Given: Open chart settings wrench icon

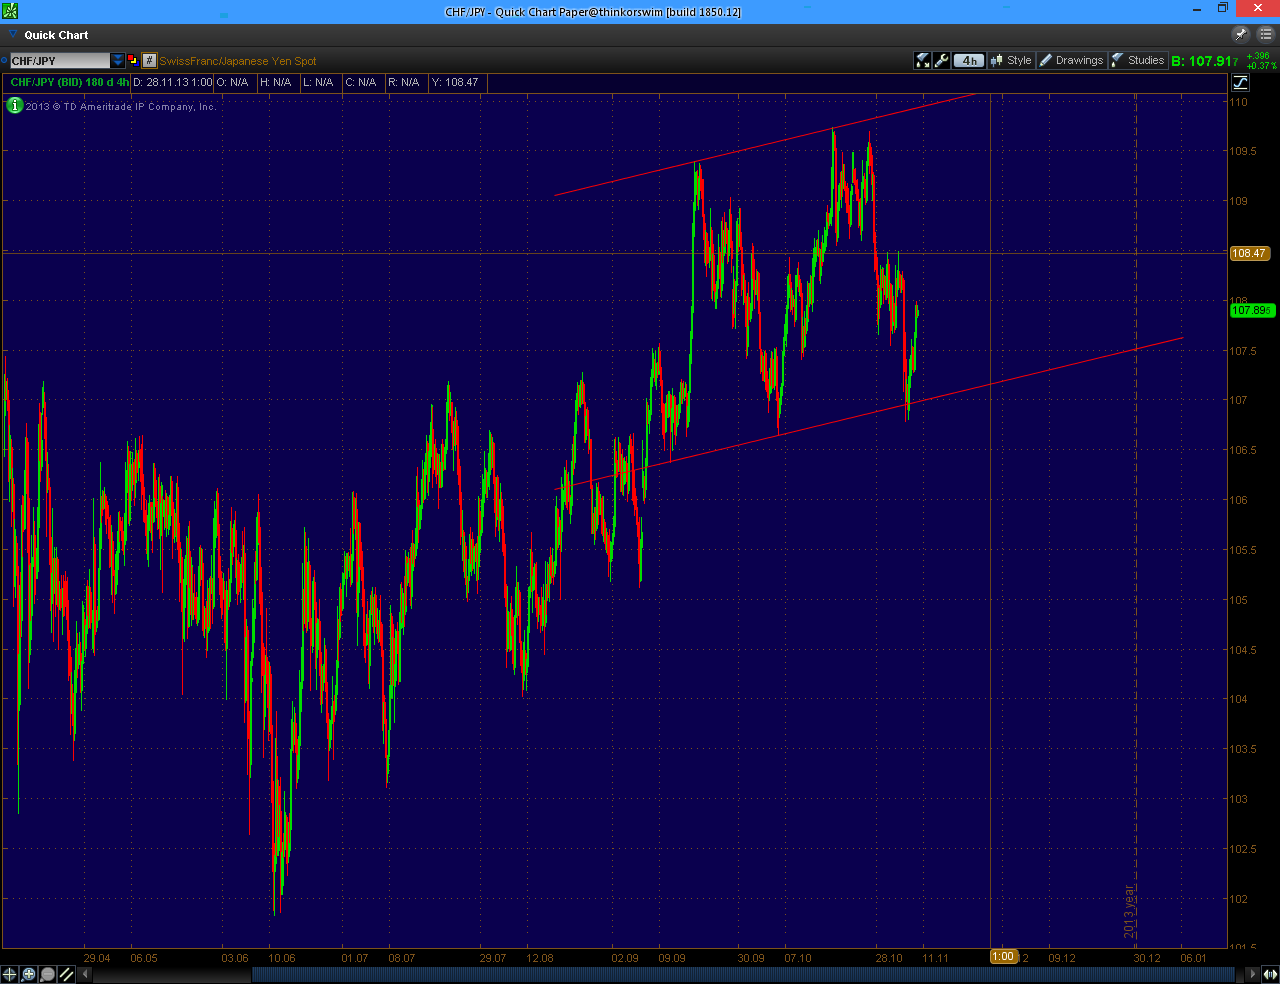Looking at the screenshot, I should click(x=942, y=61).
